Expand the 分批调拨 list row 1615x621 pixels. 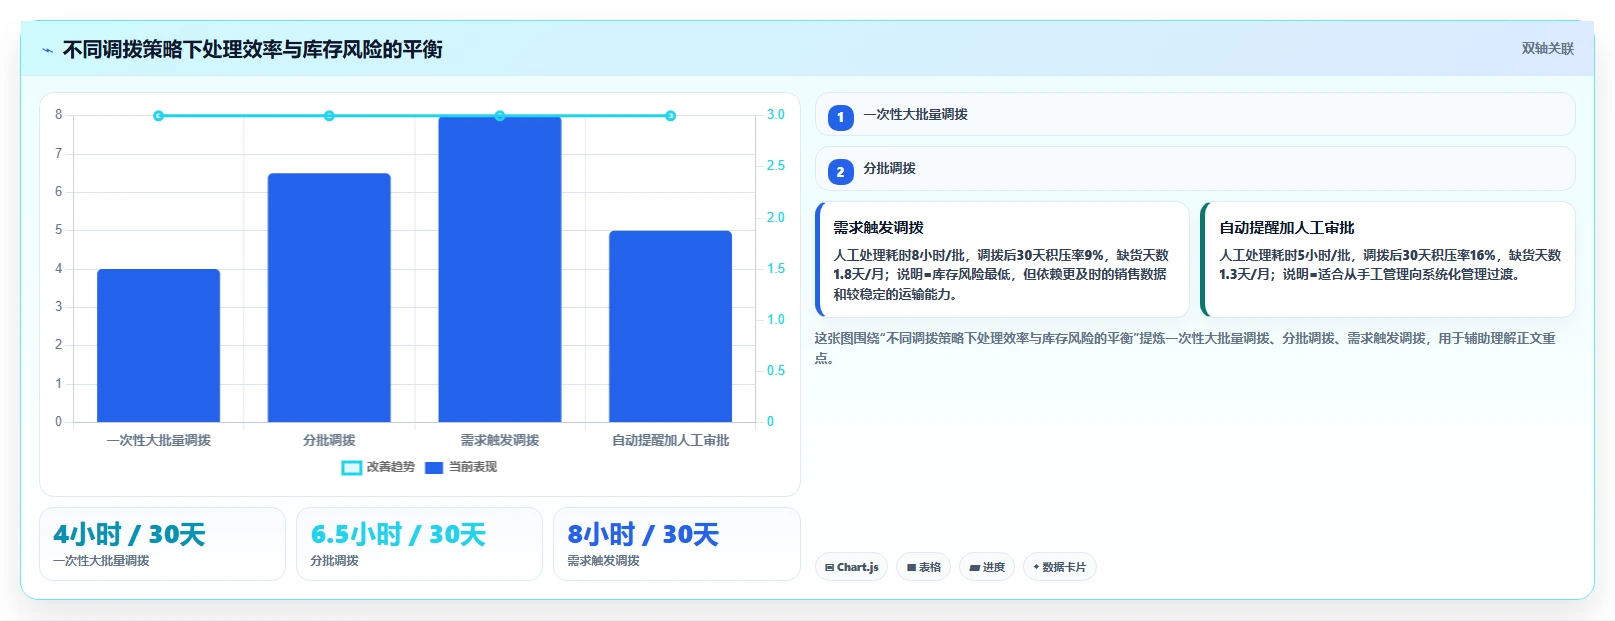[x=1195, y=169]
